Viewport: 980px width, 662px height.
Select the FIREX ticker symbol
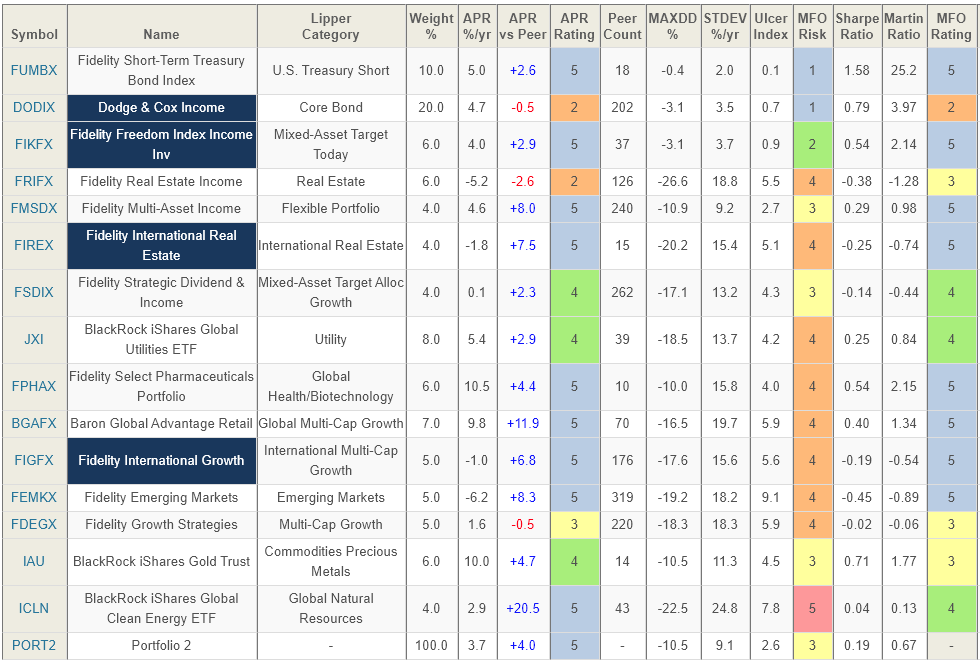(x=34, y=245)
